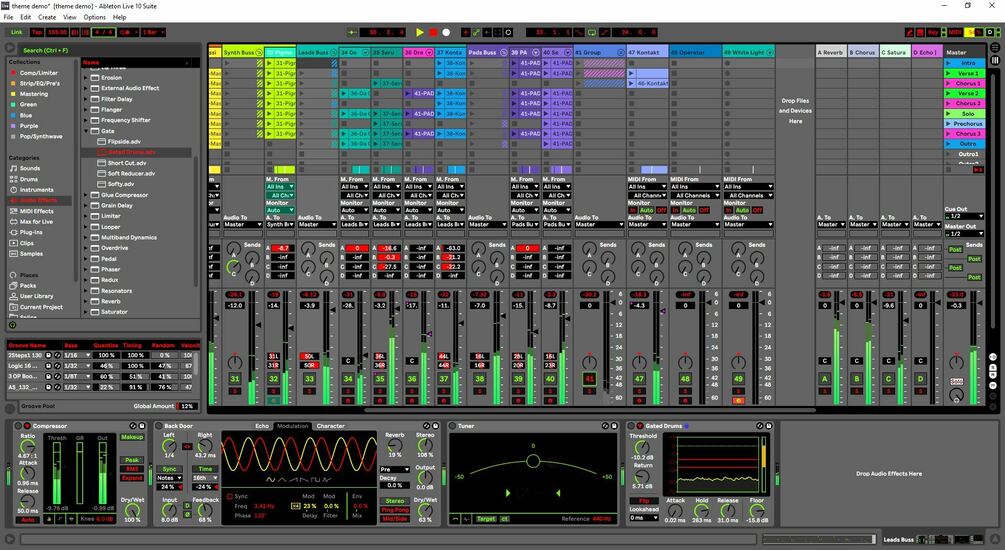Toggle track 48 activator button

(685, 379)
